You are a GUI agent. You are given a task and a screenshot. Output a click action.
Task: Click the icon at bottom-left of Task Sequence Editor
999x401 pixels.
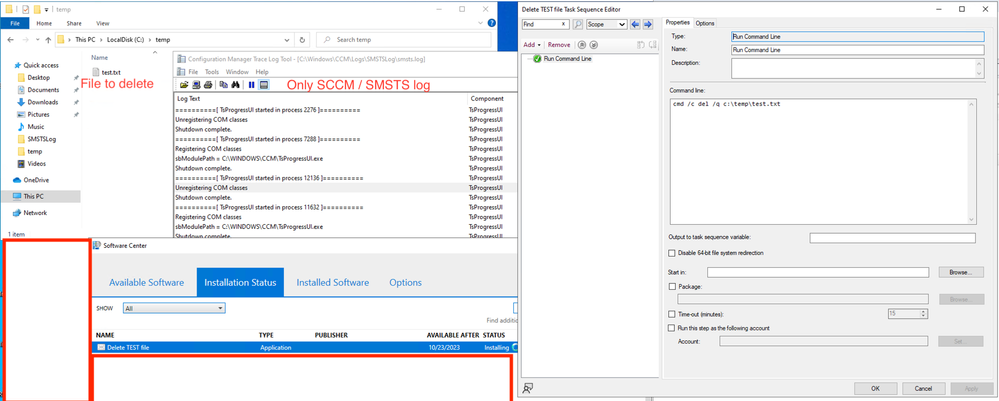click(x=528, y=388)
